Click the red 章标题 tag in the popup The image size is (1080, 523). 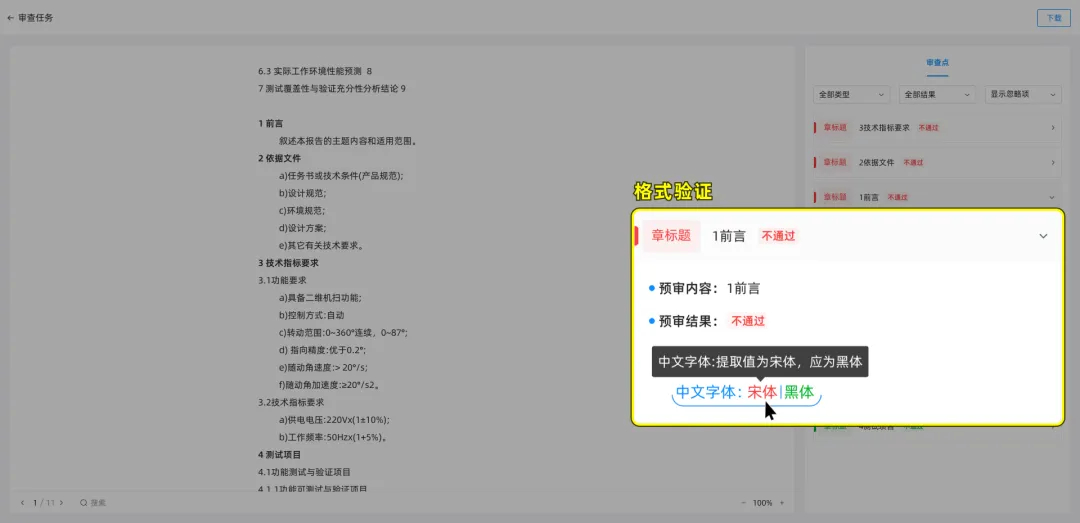(671, 236)
